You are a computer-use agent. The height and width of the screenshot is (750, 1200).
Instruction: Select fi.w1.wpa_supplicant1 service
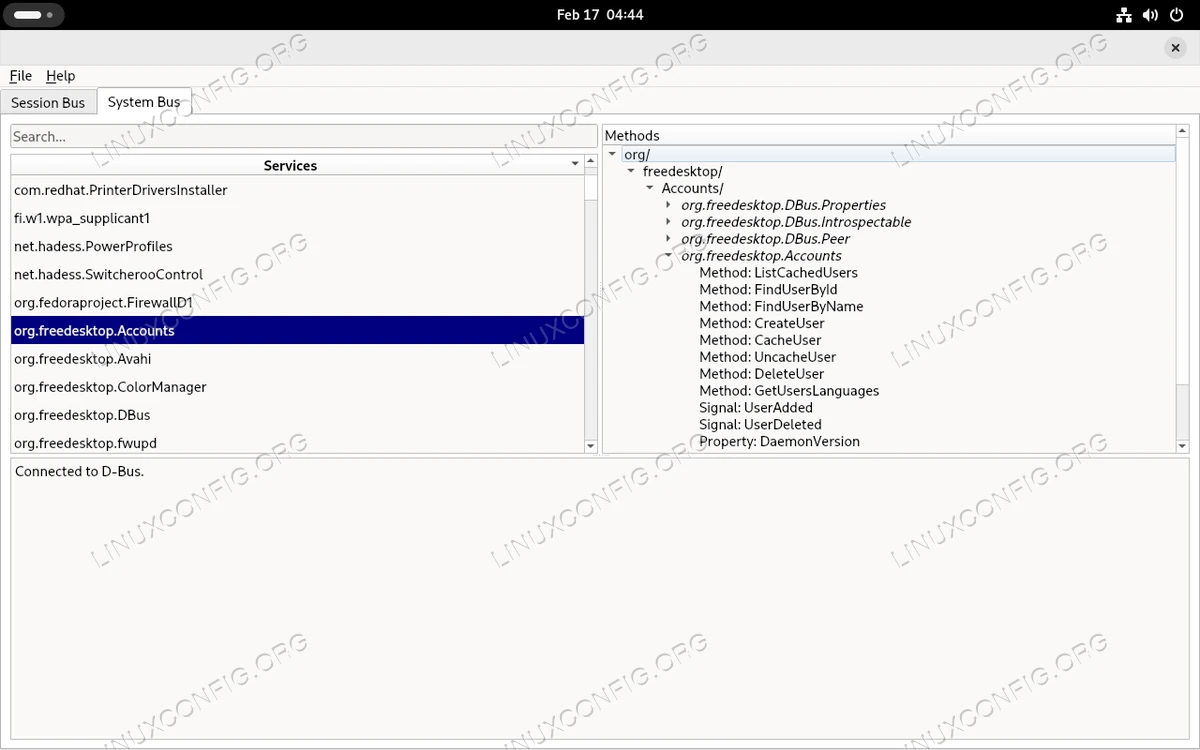pyautogui.click(x=297, y=218)
